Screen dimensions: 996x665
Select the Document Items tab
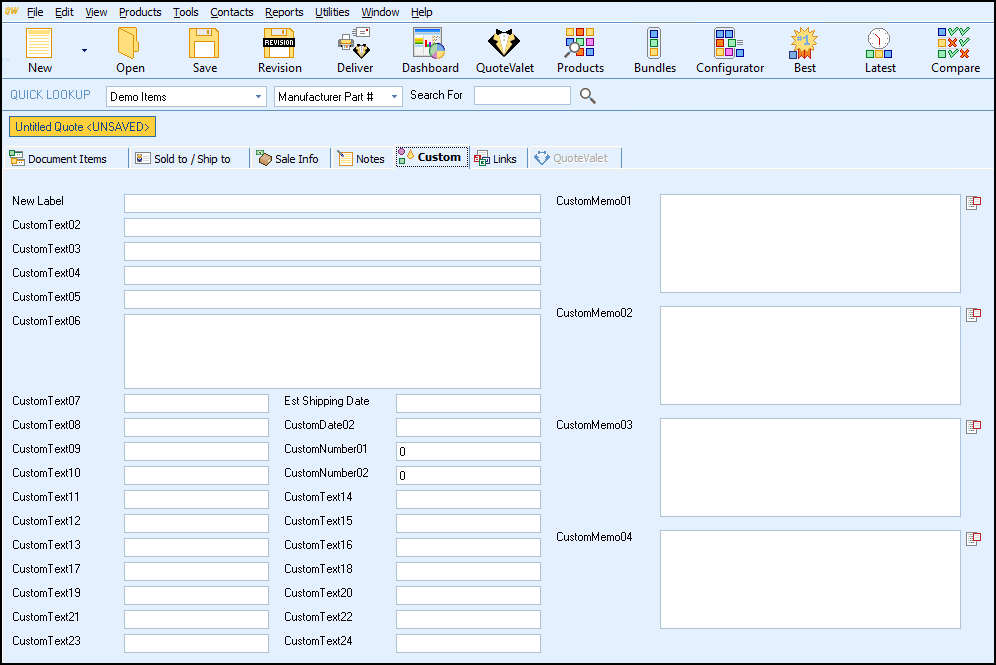(x=58, y=158)
